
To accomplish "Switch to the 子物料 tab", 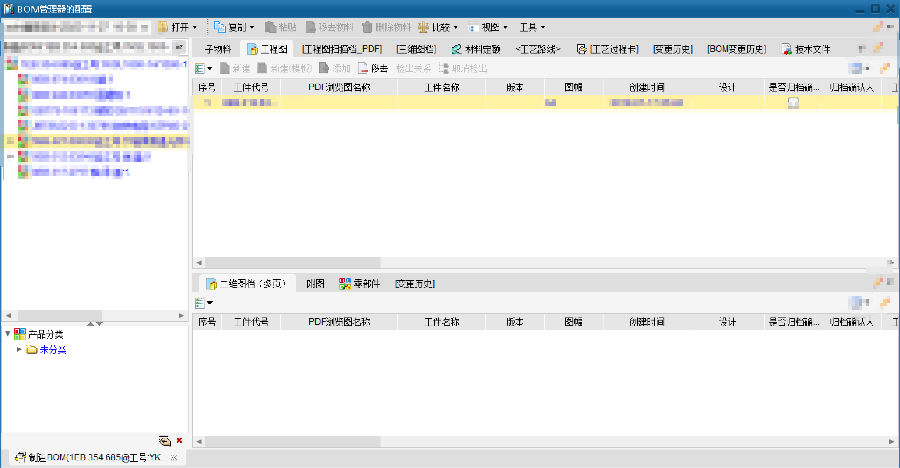I will tap(218, 49).
